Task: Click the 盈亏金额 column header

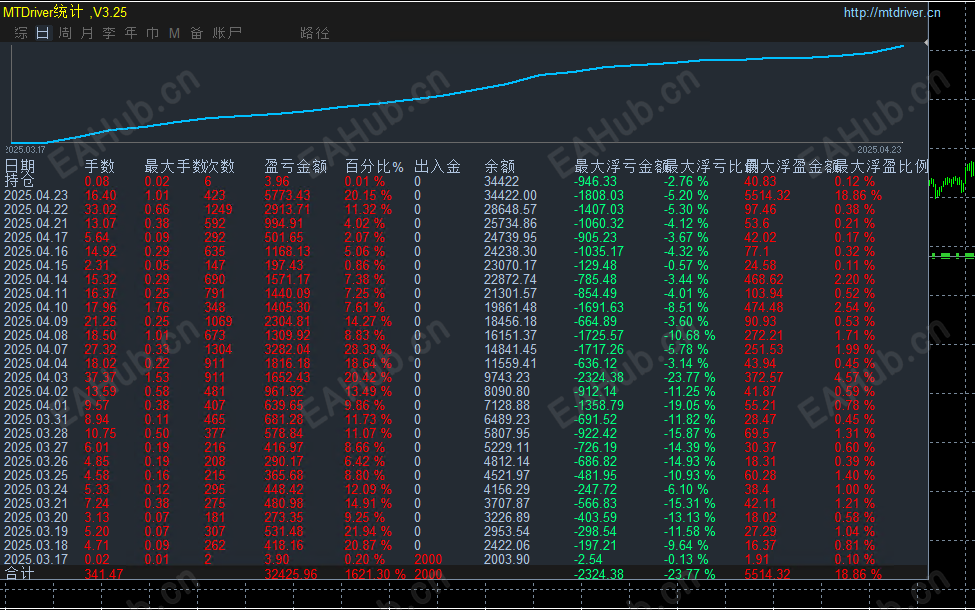Action: click(x=295, y=166)
